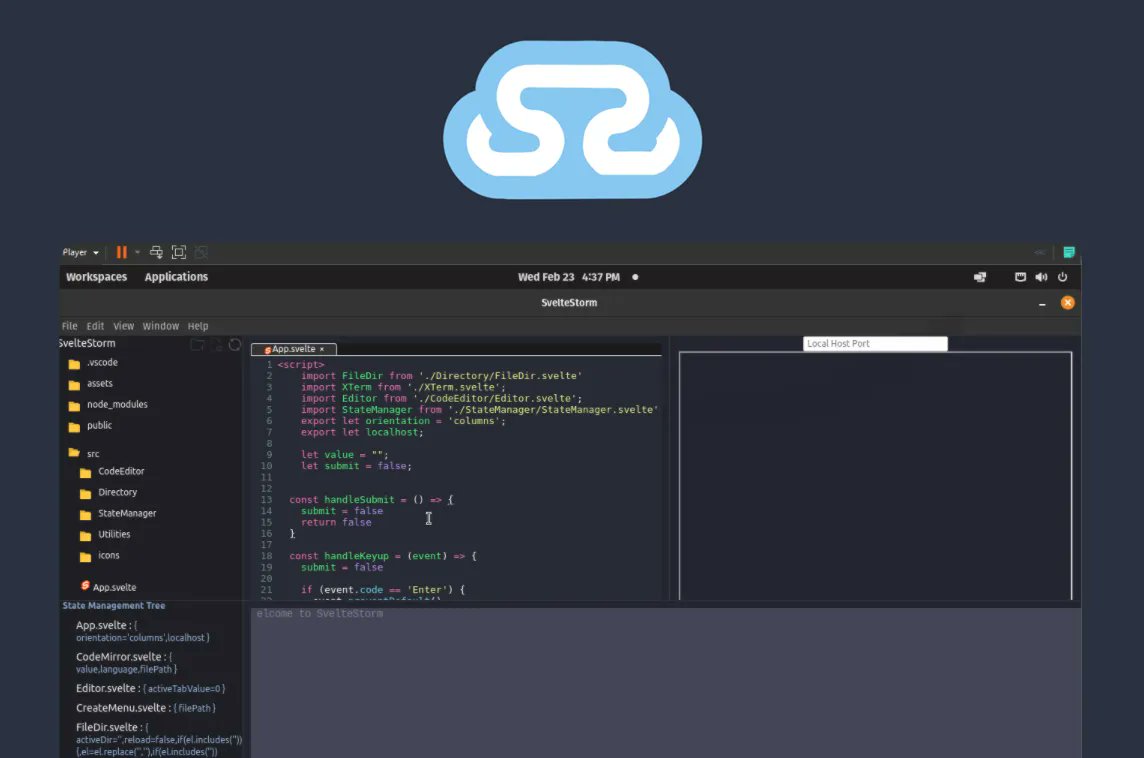Close the App.svelte editor tab

click(x=322, y=349)
